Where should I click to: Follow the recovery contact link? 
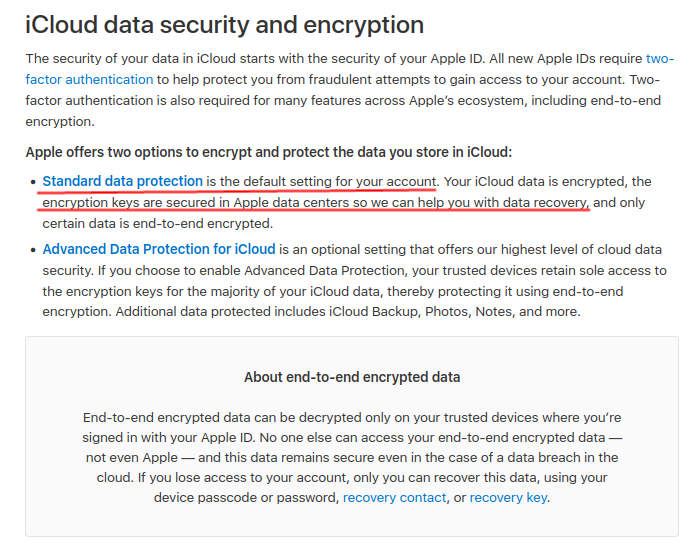[x=394, y=498]
